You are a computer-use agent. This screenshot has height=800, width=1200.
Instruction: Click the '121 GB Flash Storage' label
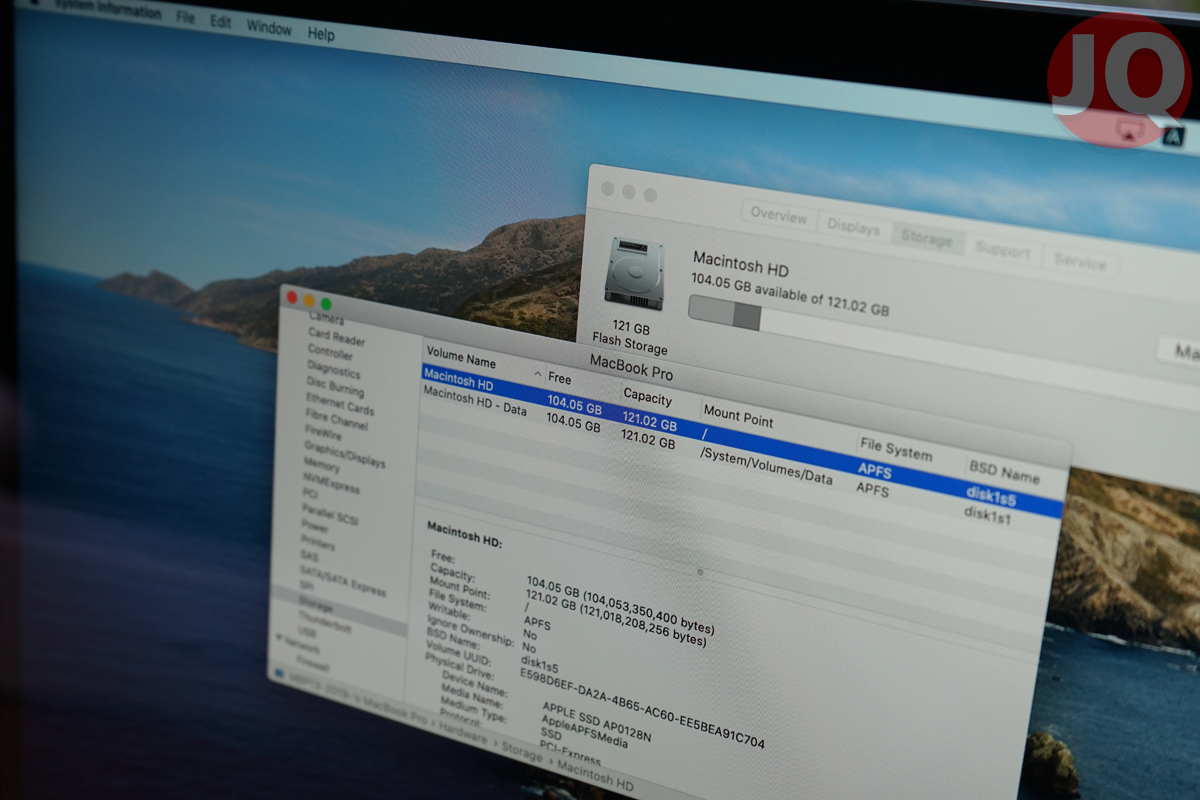[x=629, y=337]
